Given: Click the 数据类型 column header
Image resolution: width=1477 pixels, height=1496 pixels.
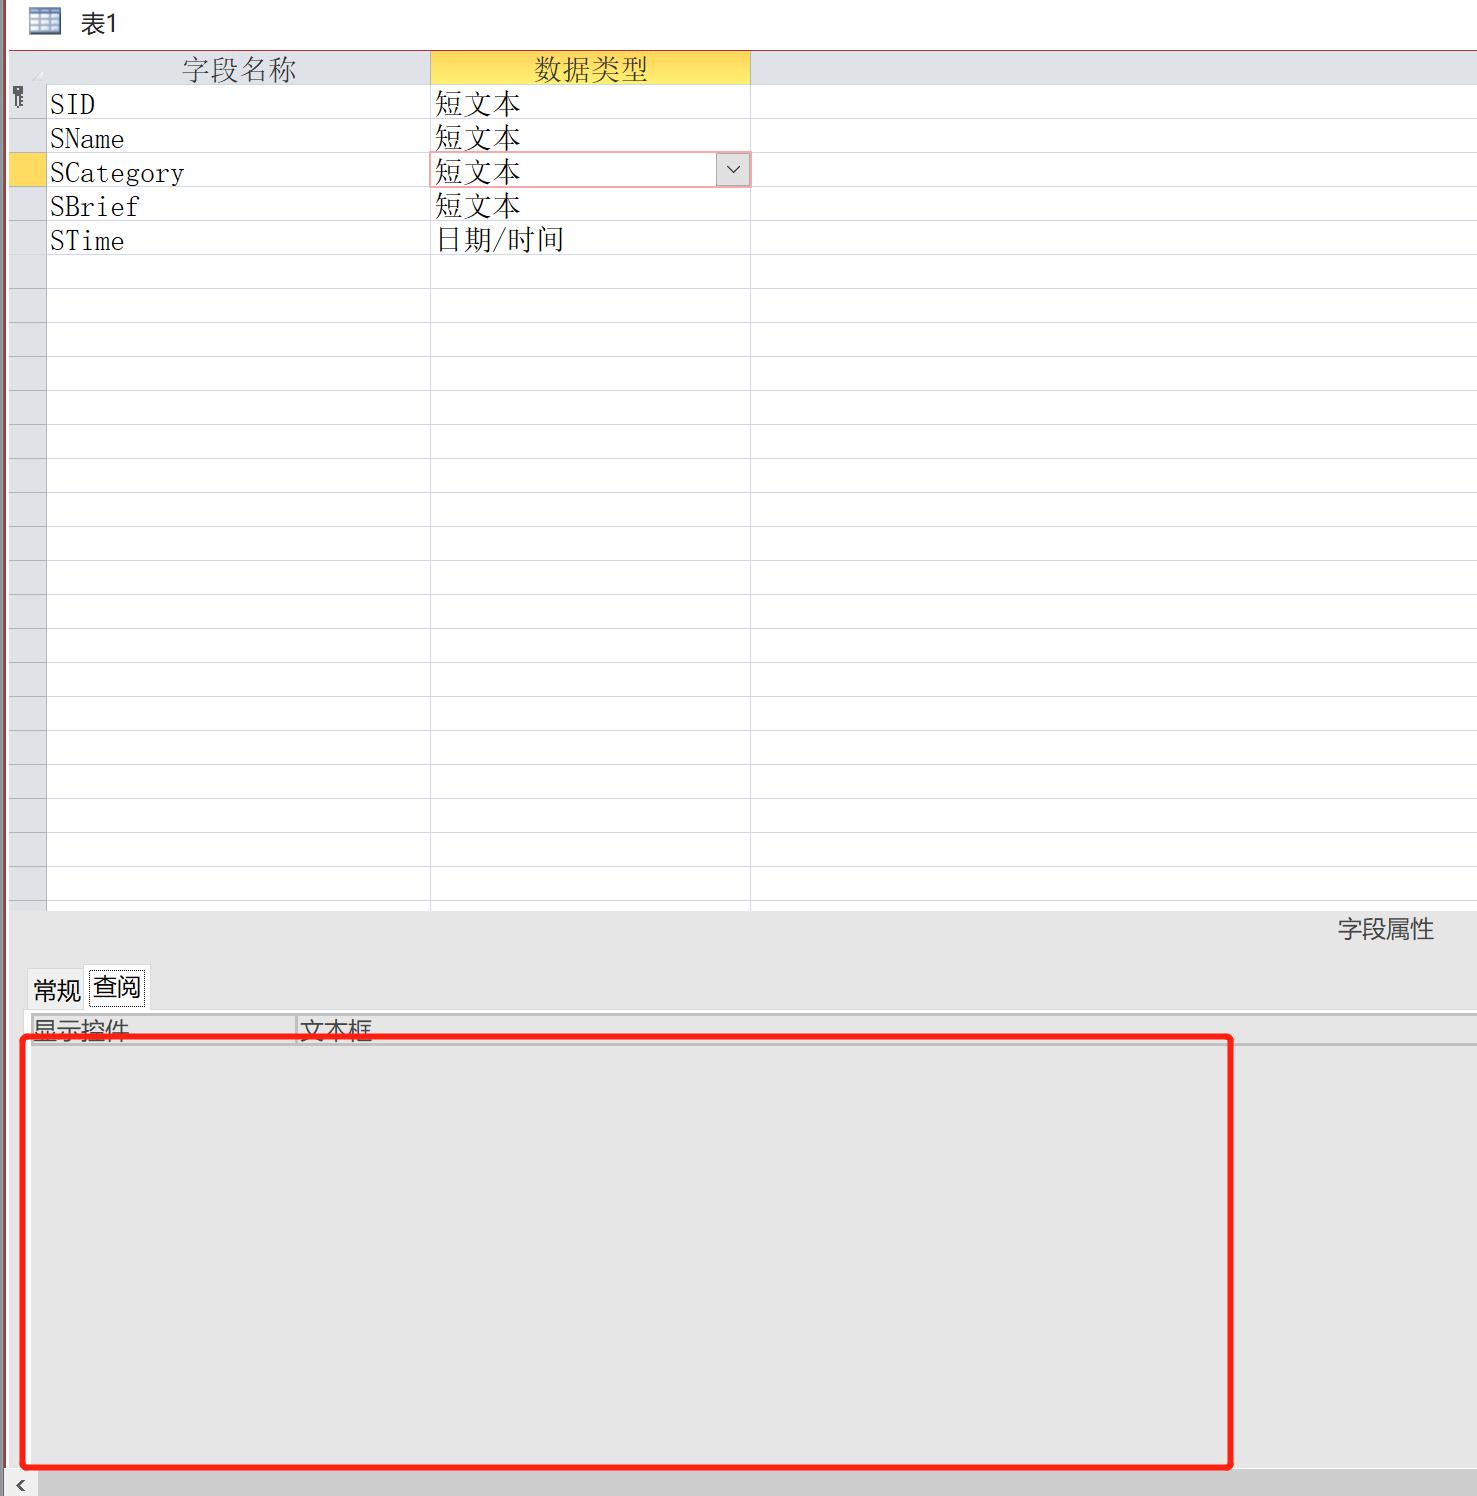Looking at the screenshot, I should tap(590, 69).
